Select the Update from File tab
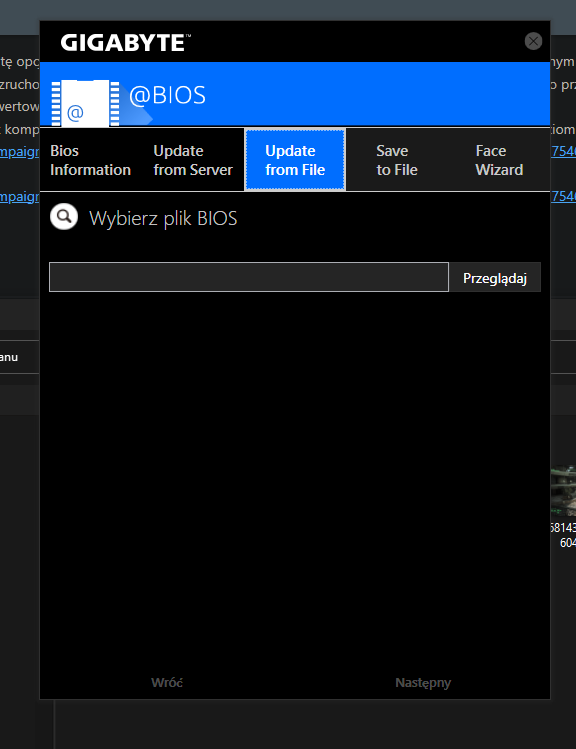Viewport: 576px width, 749px height. (x=295, y=160)
